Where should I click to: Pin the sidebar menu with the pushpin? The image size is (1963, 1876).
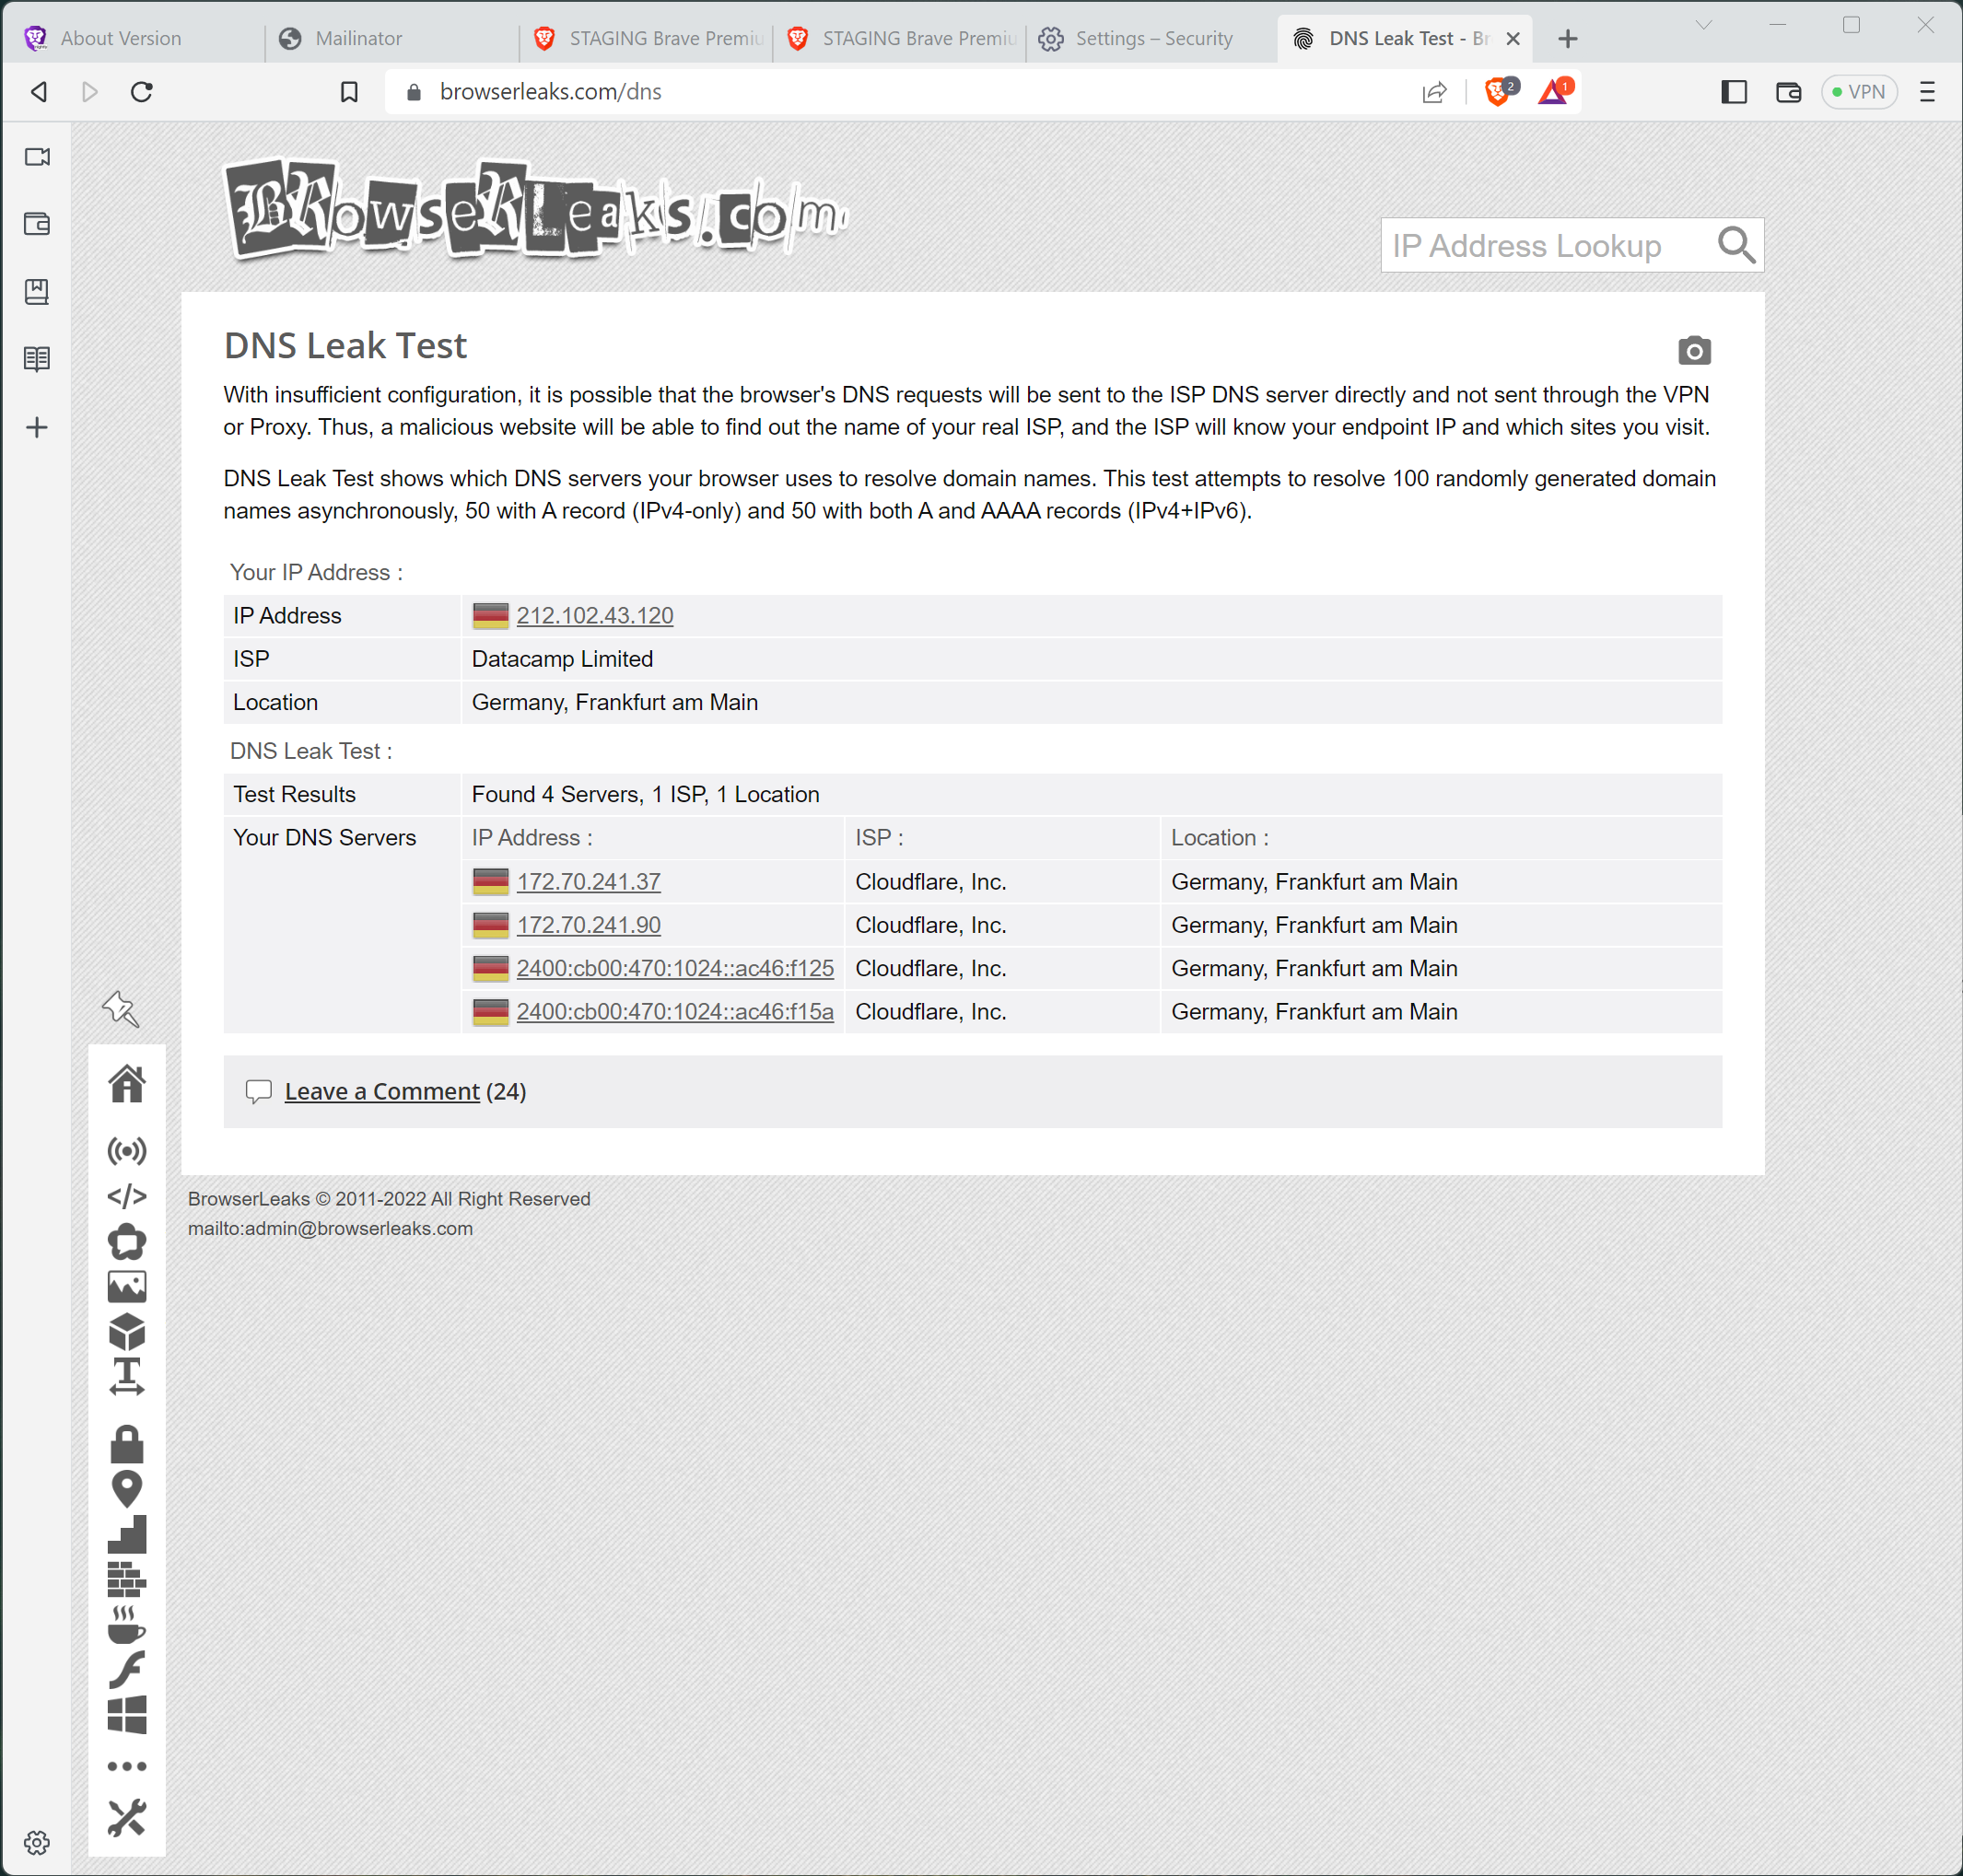pyautogui.click(x=121, y=1010)
